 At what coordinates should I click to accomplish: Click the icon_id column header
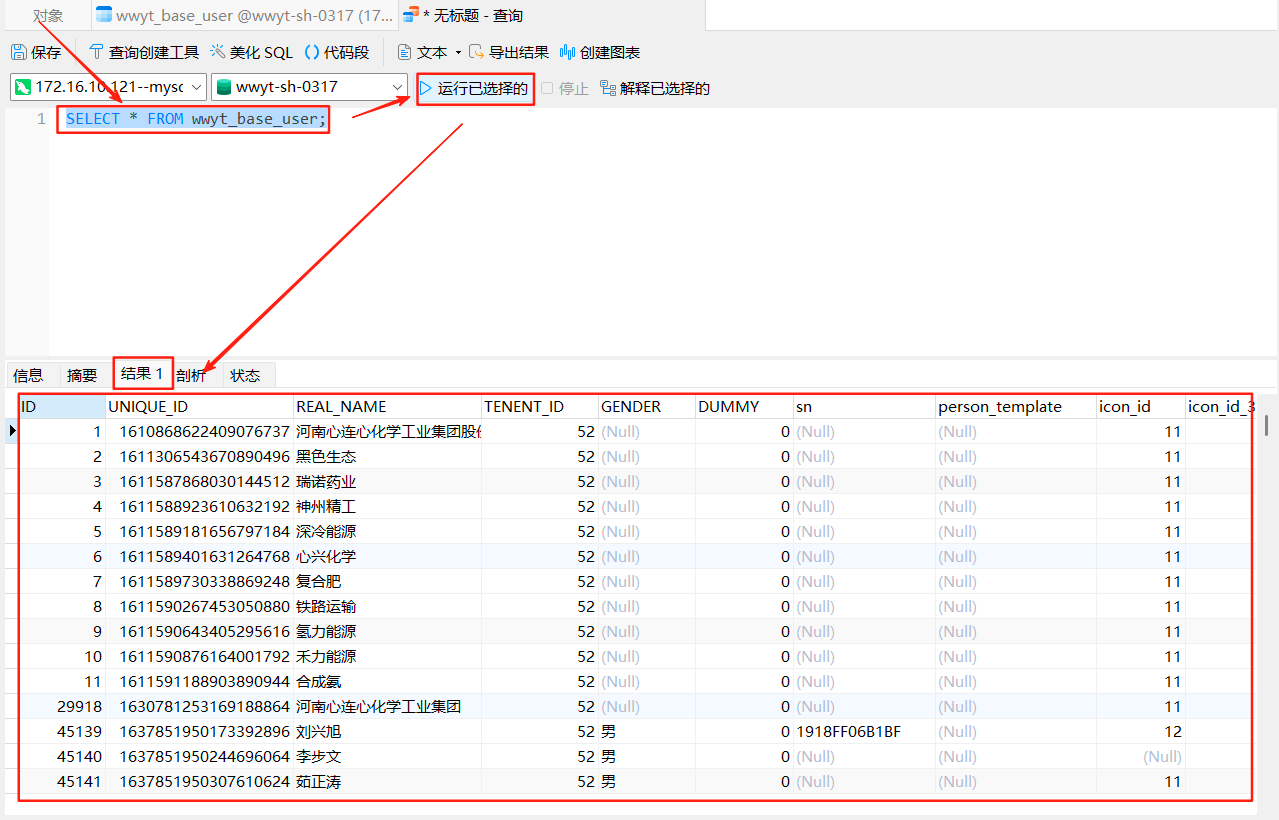[1141, 407]
